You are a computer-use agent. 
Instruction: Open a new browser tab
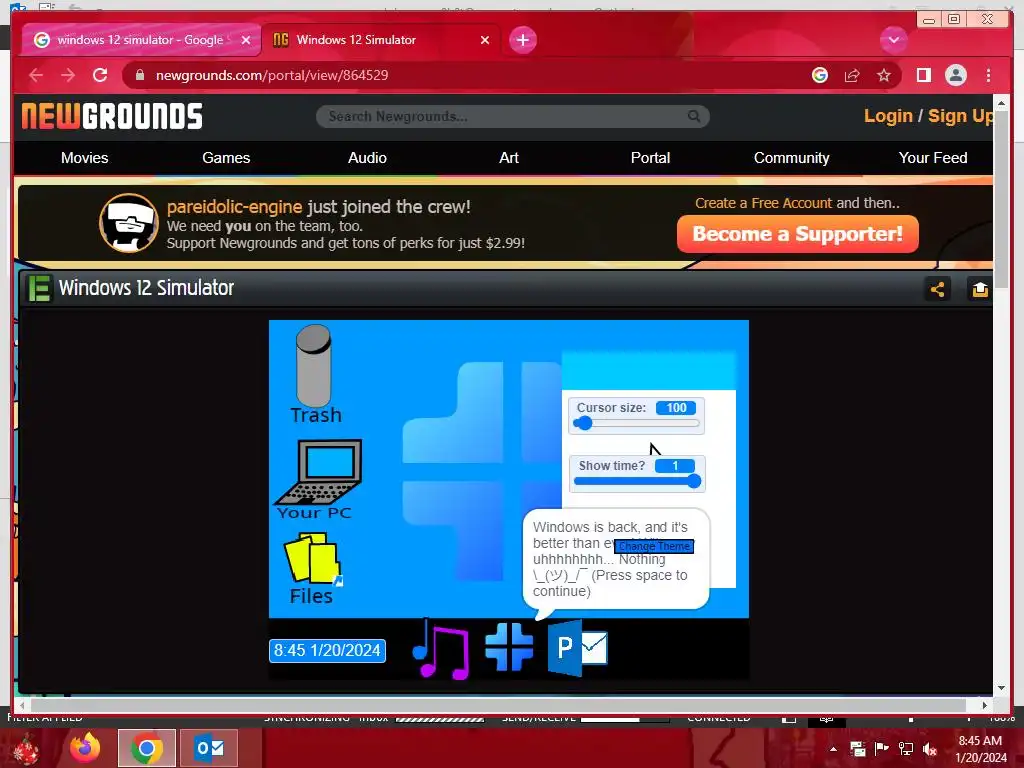pyautogui.click(x=522, y=40)
